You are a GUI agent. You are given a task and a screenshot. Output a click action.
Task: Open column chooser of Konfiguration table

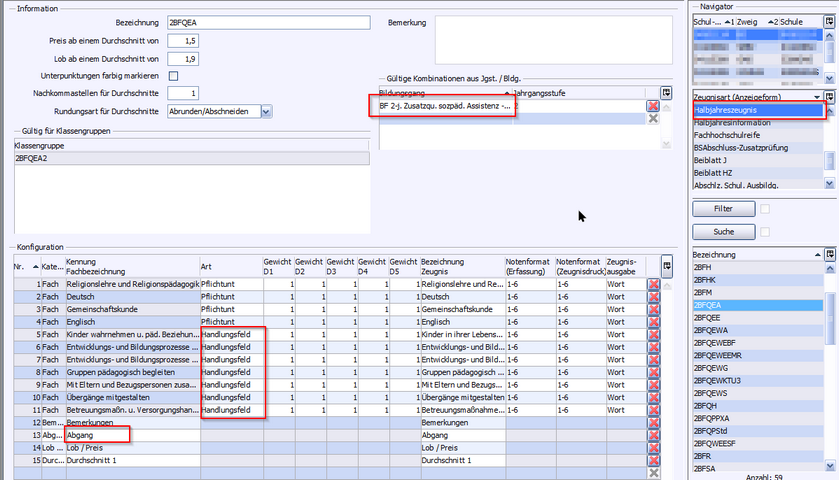click(x=667, y=264)
